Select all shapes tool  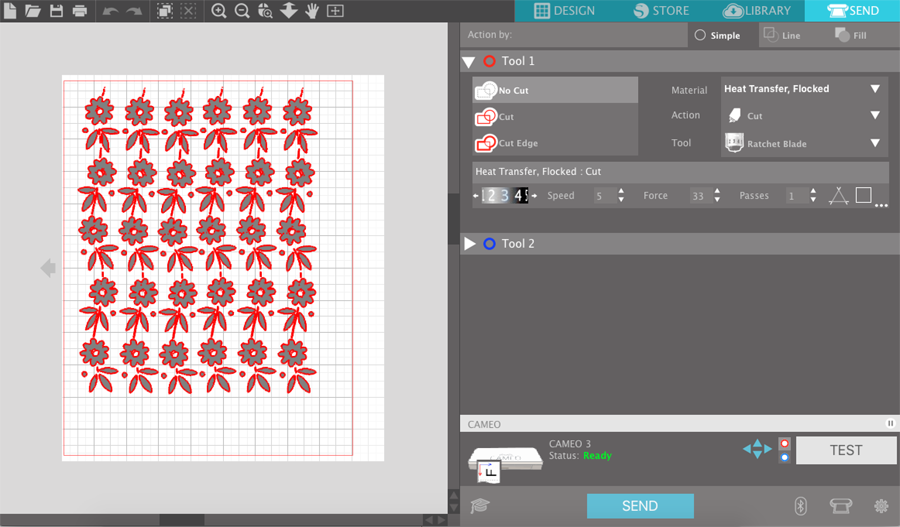[x=165, y=10]
